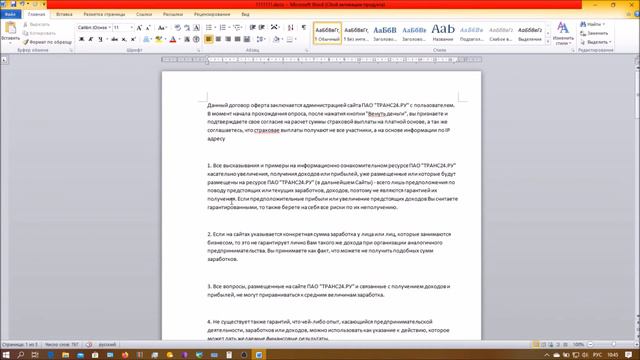640x360 pixels.
Task: Decrease font size with the shrink font icon
Action: coord(148,28)
